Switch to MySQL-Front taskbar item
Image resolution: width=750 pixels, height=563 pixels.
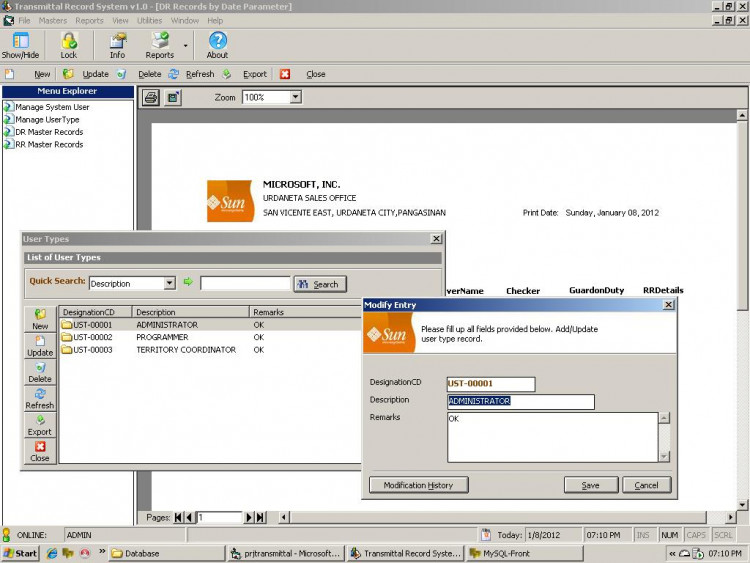click(525, 553)
